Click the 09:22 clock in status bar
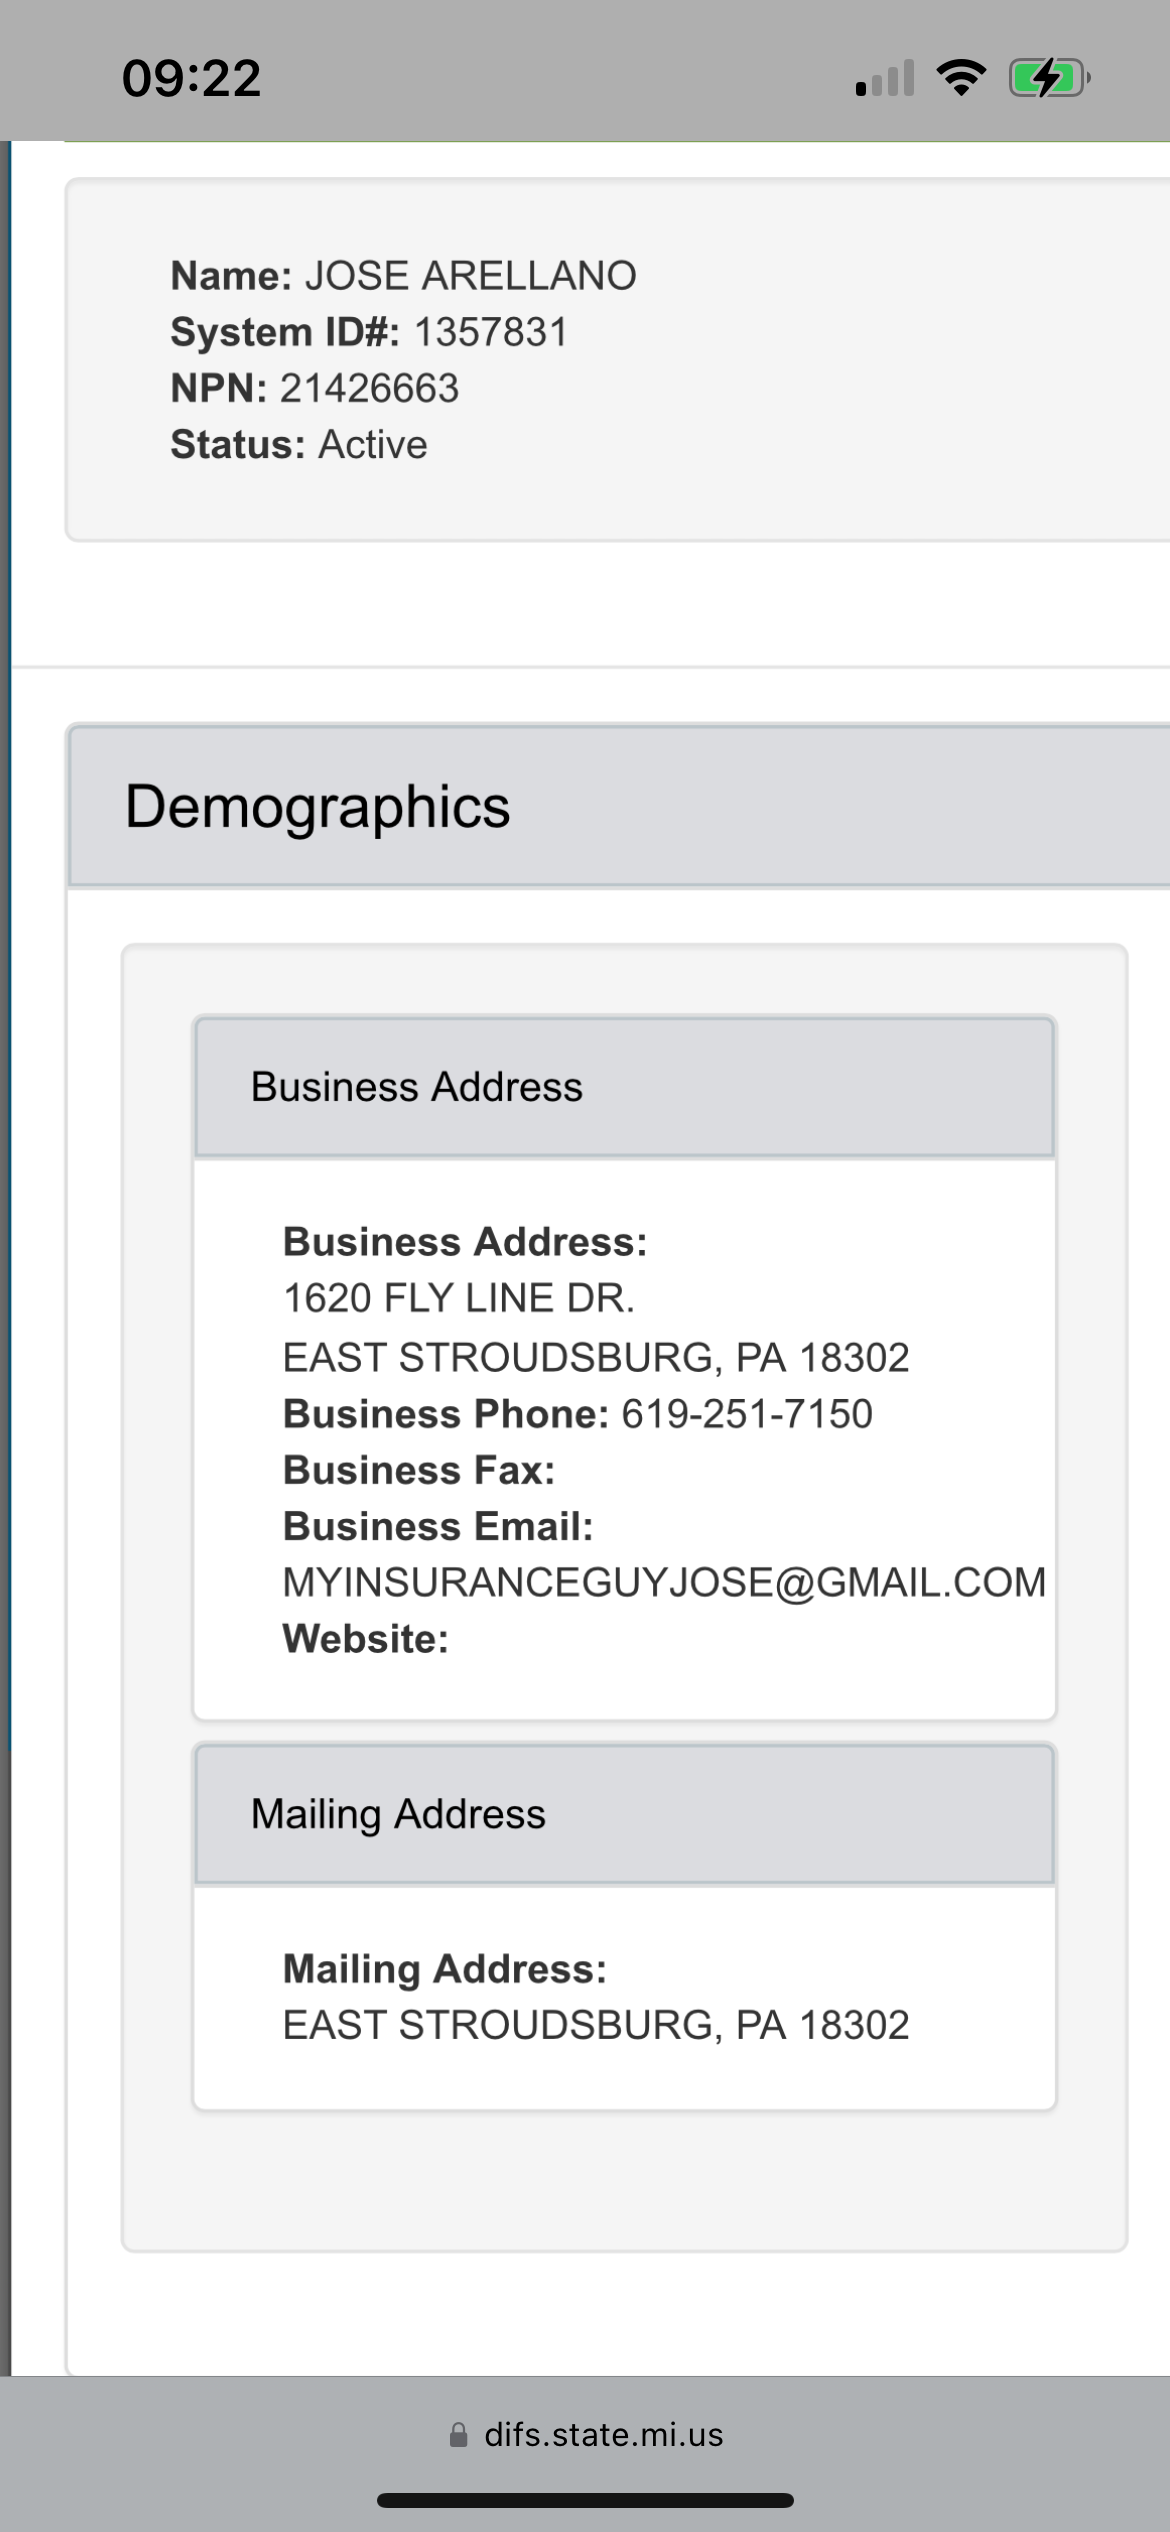Viewport: 1170px width, 2532px height. [x=191, y=78]
